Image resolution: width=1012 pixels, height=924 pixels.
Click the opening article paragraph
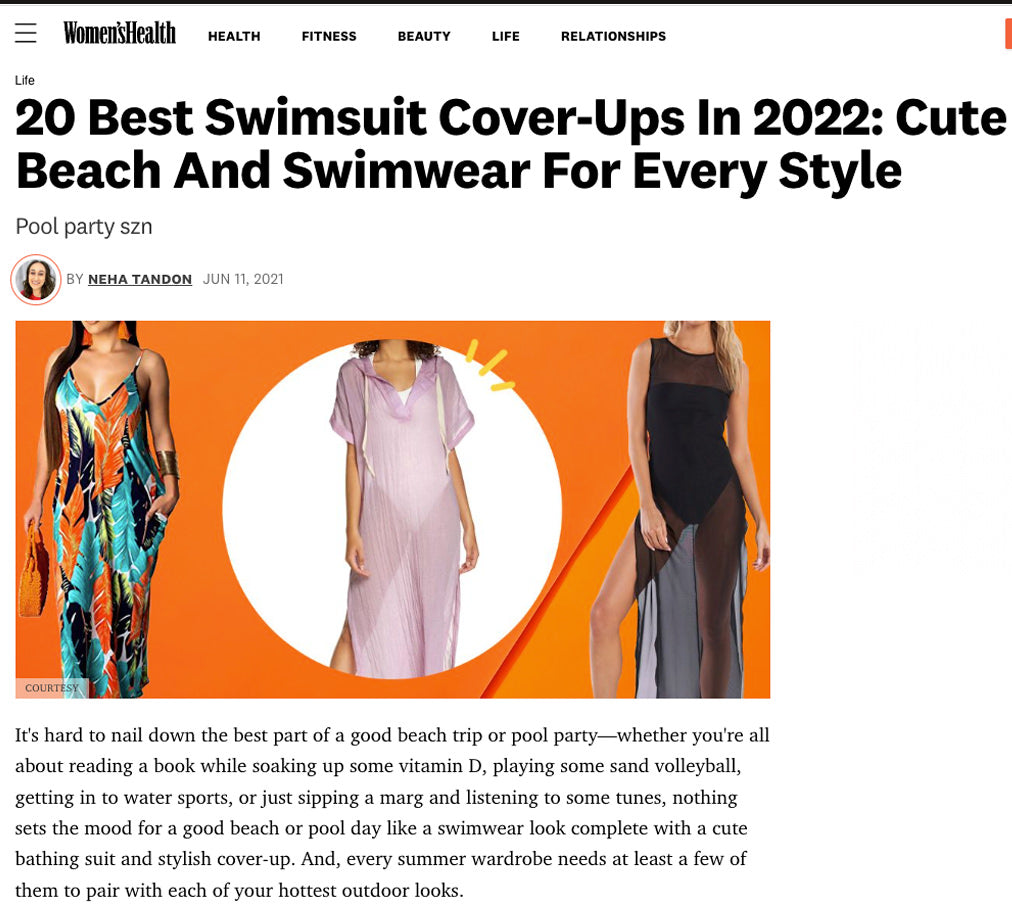tap(392, 812)
